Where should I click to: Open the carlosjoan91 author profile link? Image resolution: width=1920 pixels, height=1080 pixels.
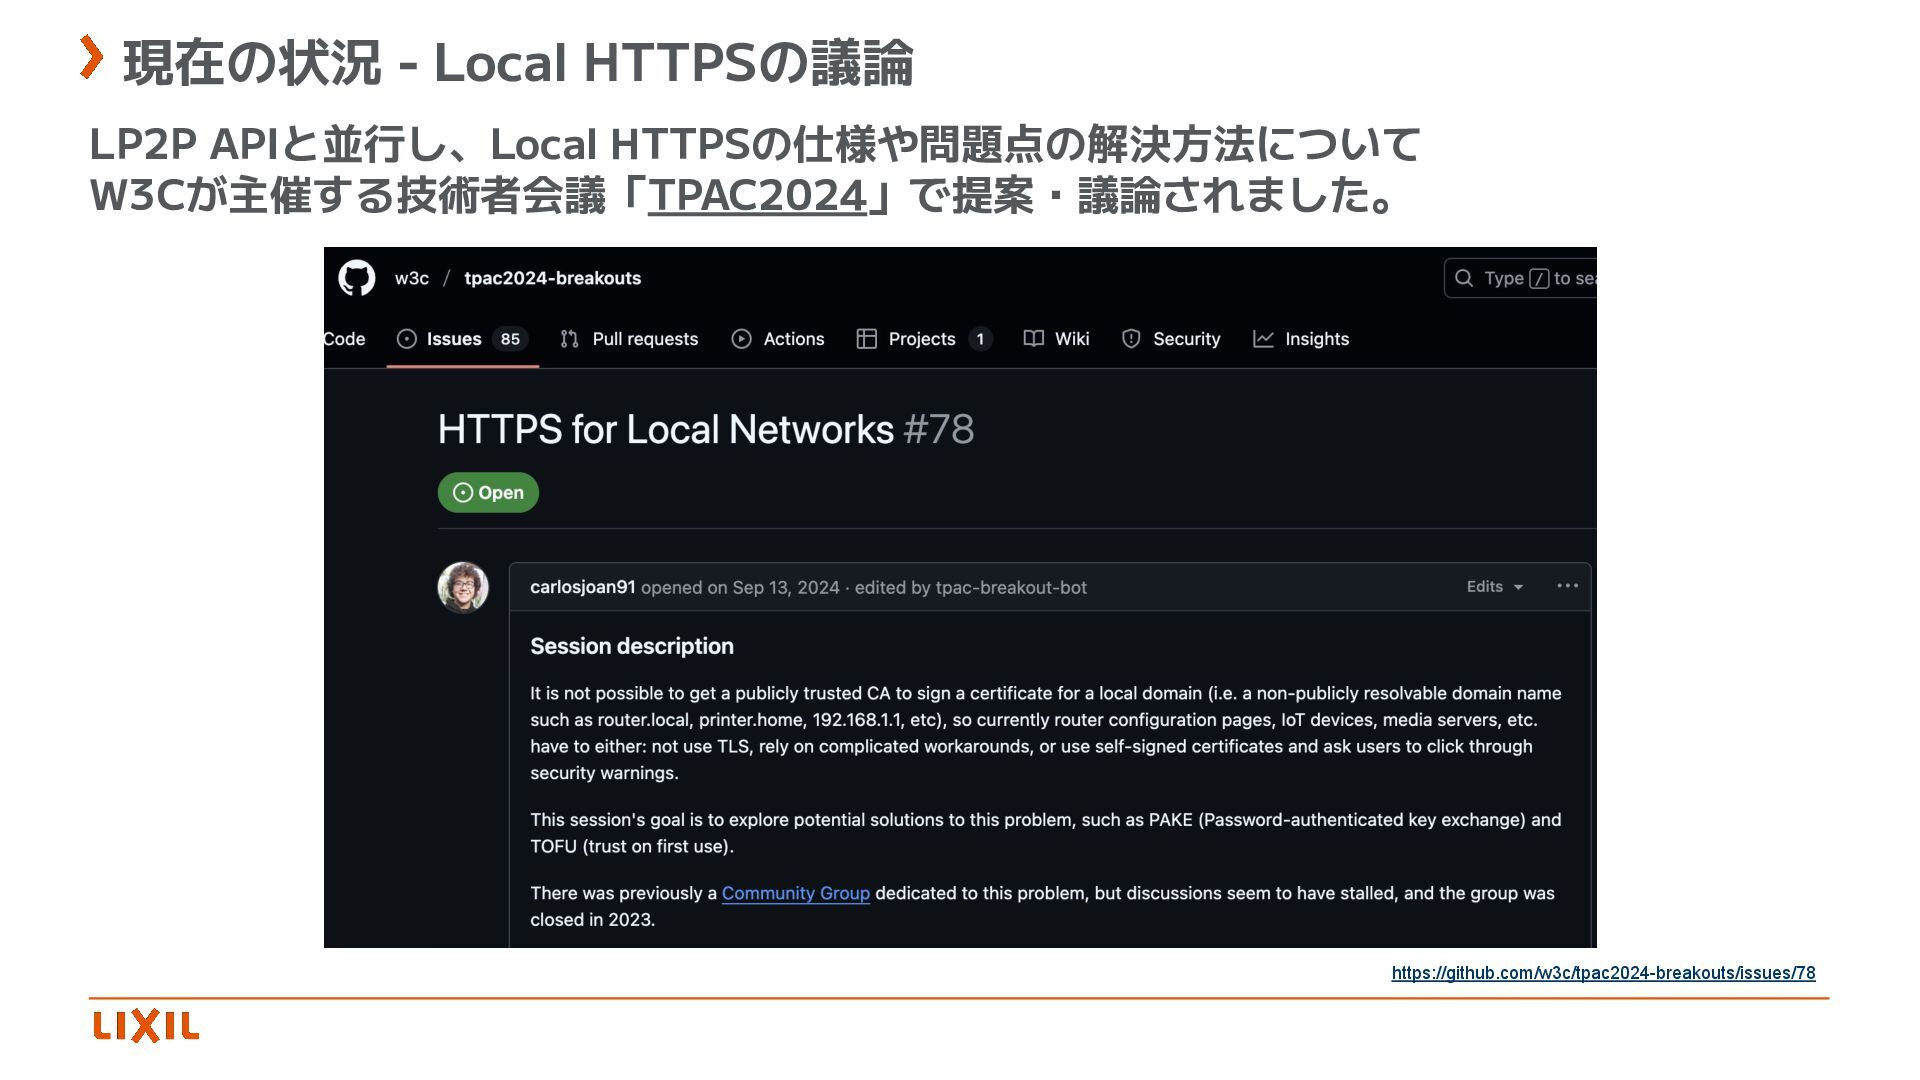point(583,587)
